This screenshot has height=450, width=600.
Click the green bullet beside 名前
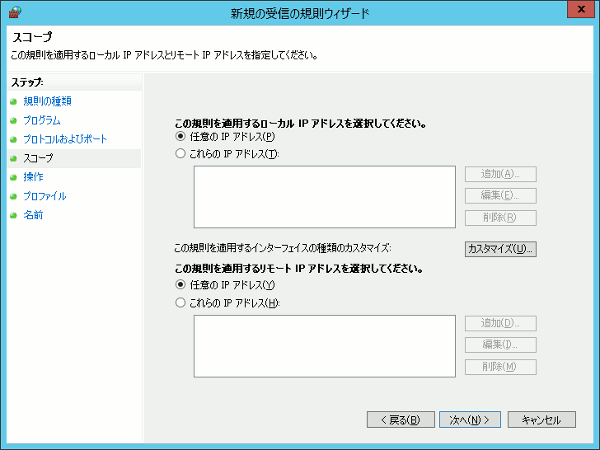(14, 215)
